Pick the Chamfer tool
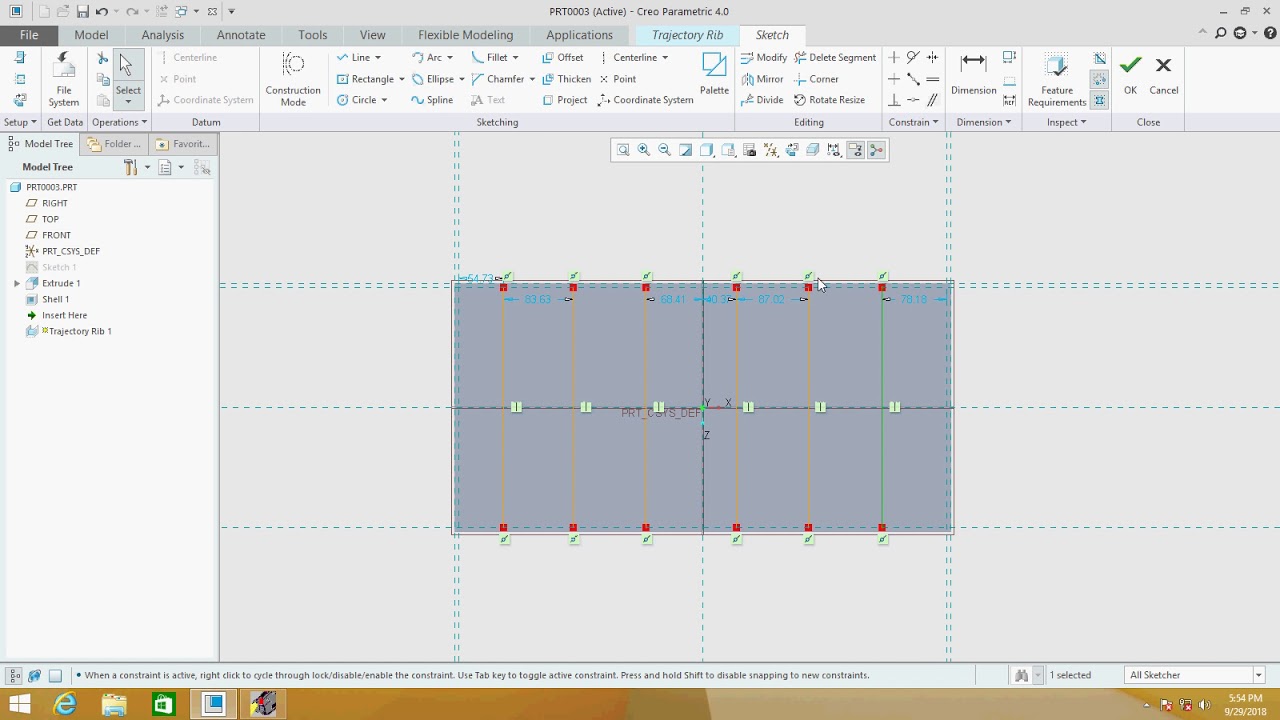The width and height of the screenshot is (1280, 720). [x=497, y=79]
